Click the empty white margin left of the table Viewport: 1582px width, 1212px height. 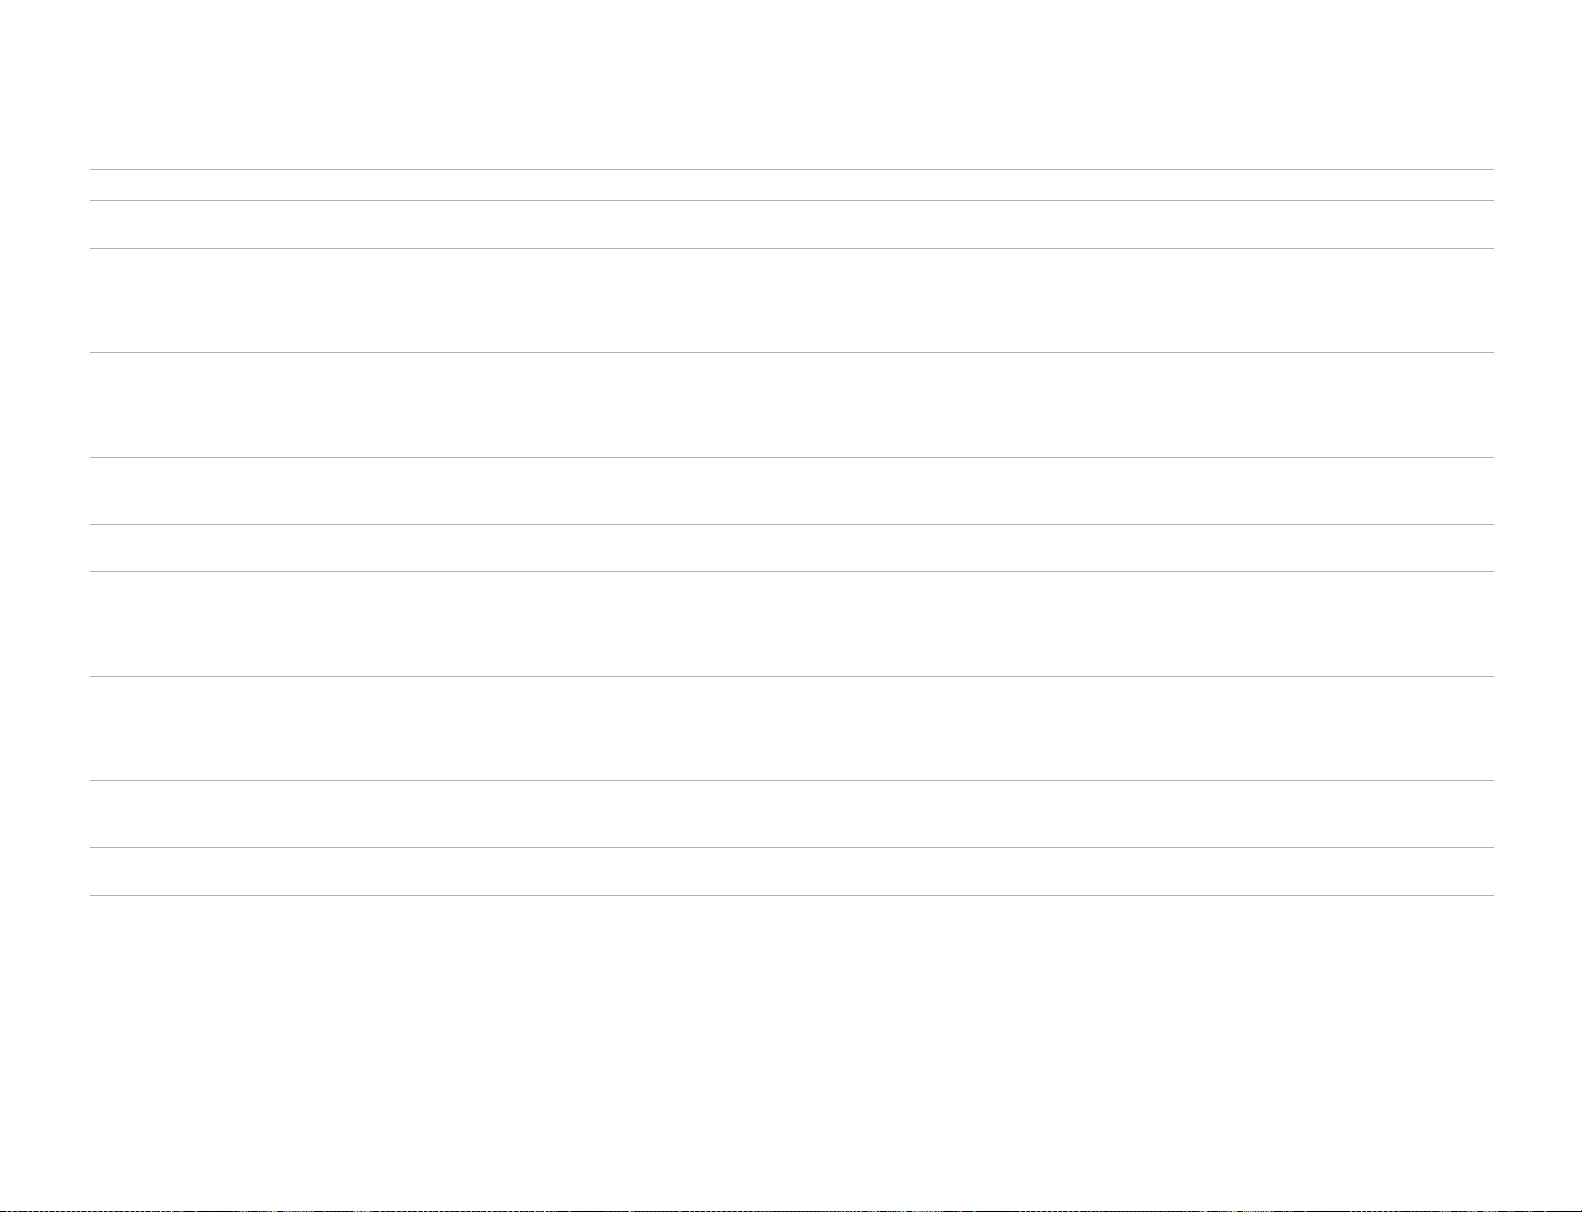tap(45, 532)
